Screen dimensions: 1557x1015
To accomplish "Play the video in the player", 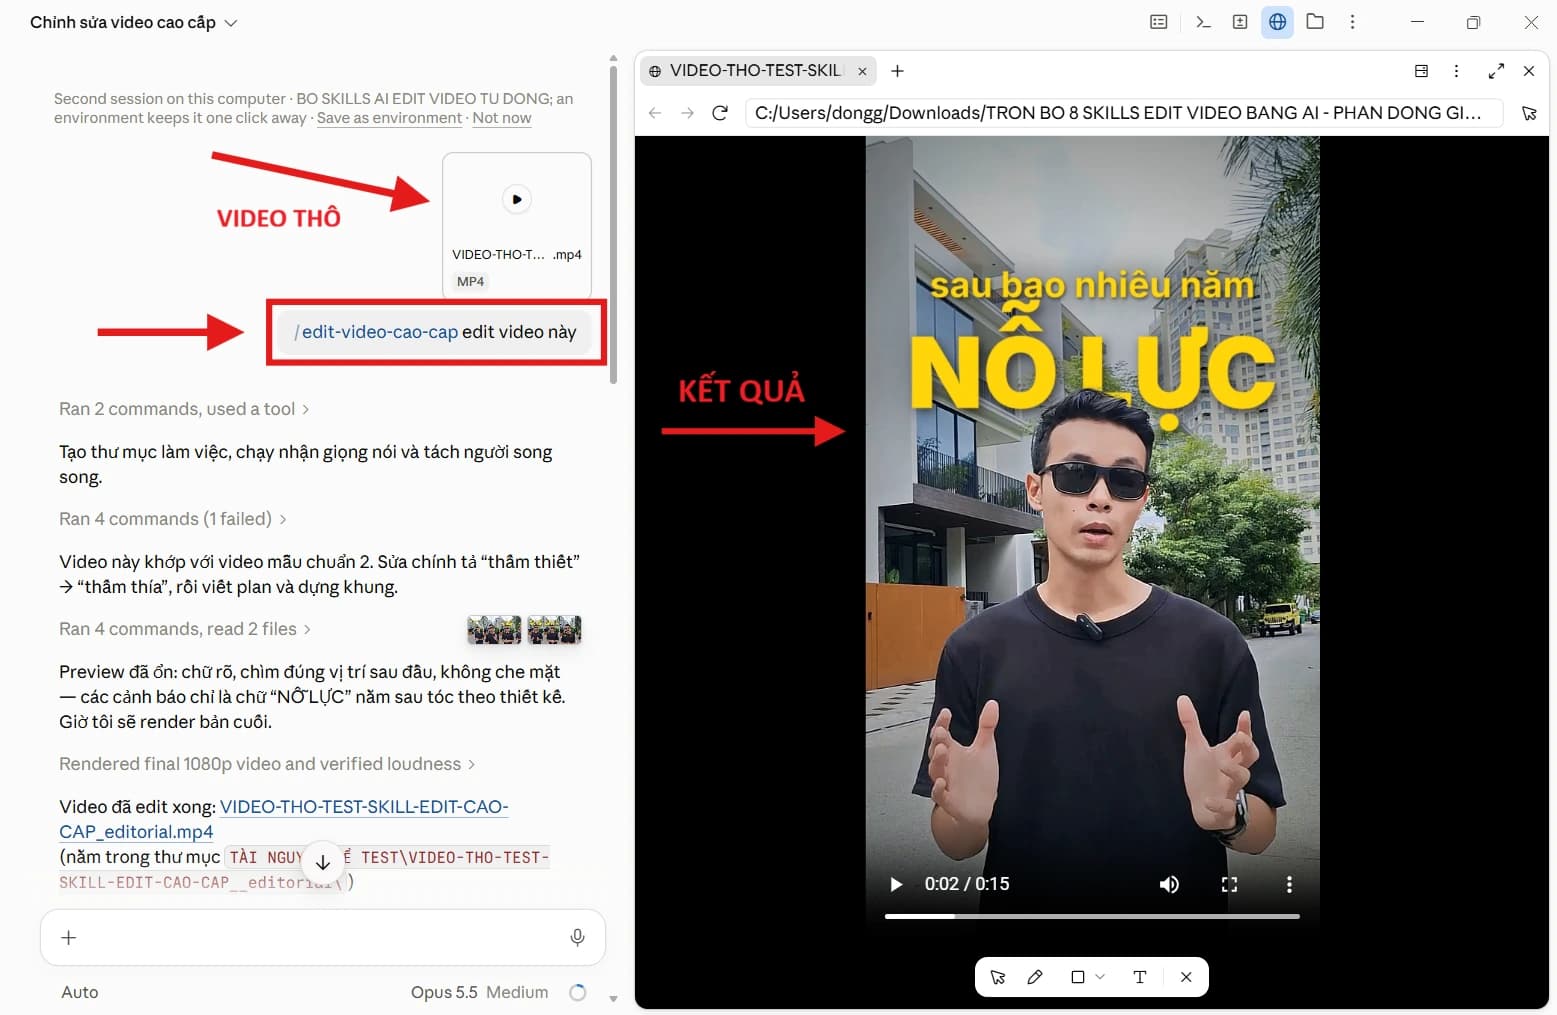I will [896, 884].
